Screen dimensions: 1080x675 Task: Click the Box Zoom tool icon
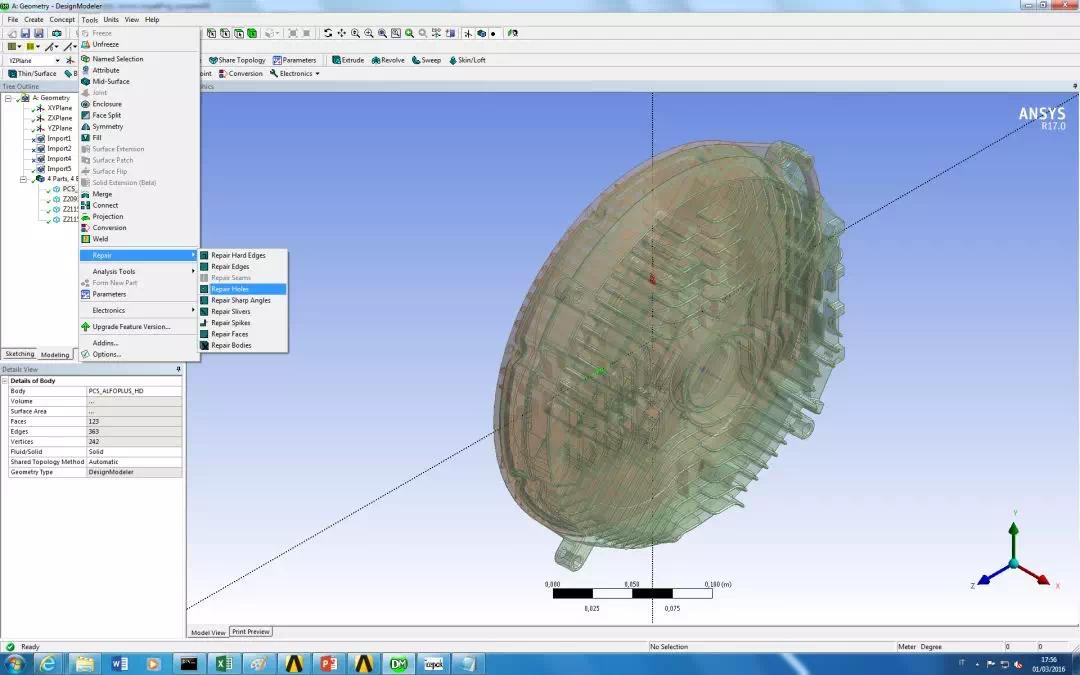click(x=368, y=33)
